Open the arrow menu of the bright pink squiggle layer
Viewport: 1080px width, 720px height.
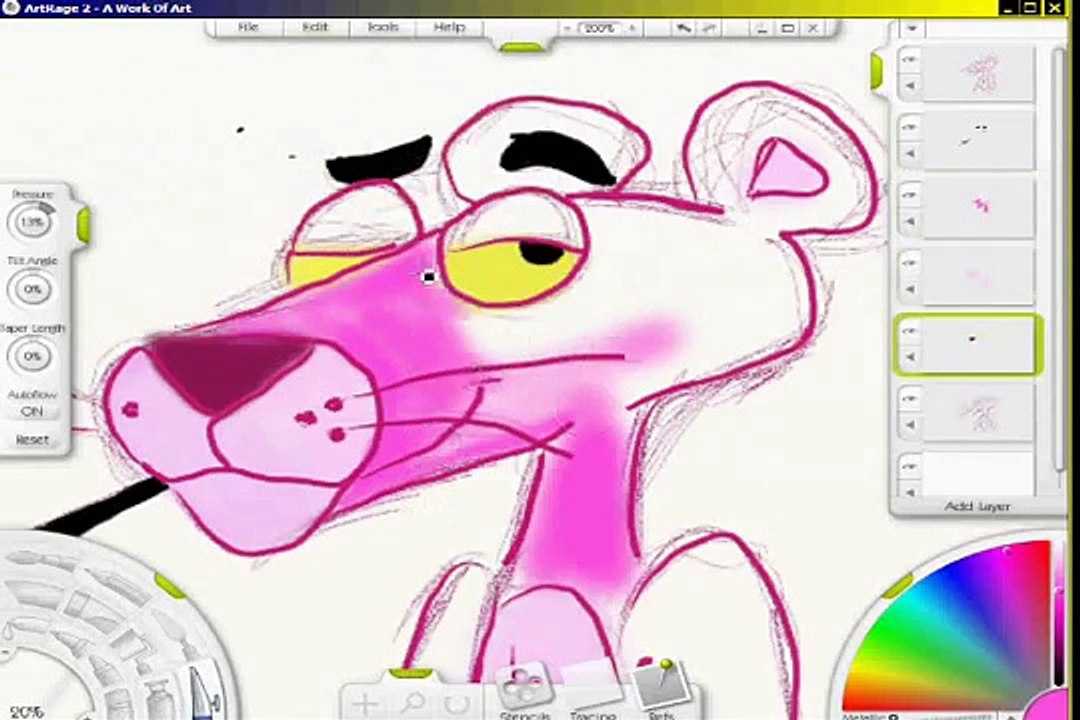(910, 222)
